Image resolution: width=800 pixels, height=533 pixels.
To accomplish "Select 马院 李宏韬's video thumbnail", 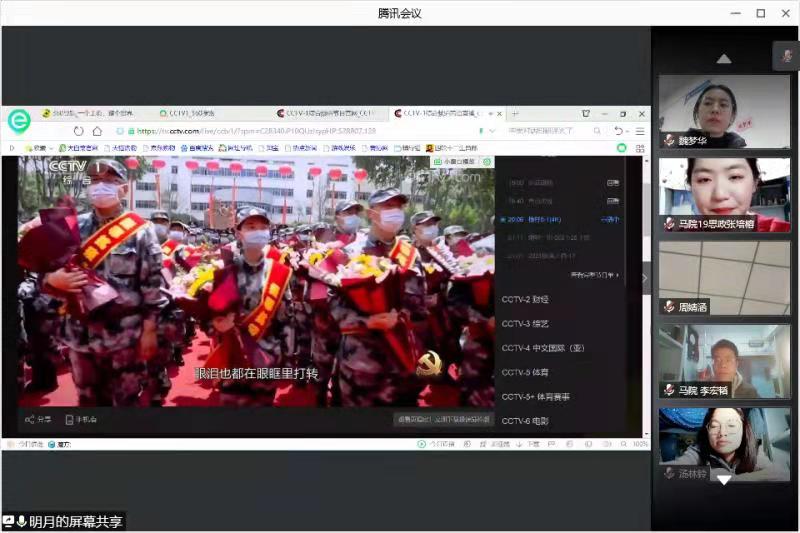I will click(724, 360).
